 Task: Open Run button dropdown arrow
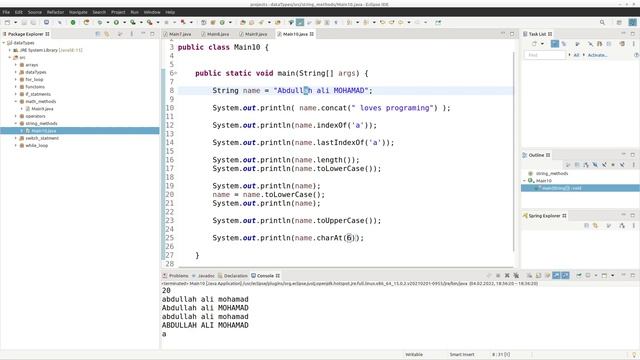tap(124, 22)
